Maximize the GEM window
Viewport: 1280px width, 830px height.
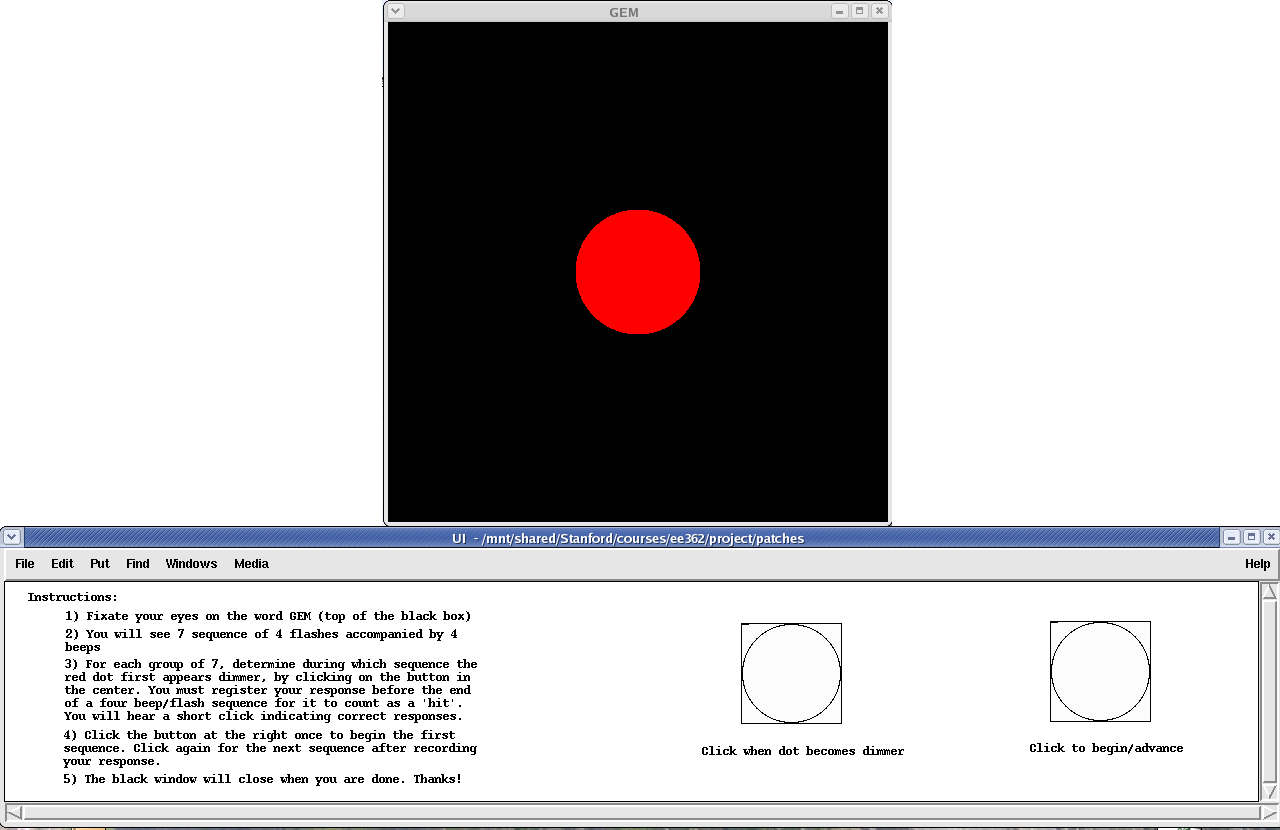point(859,11)
